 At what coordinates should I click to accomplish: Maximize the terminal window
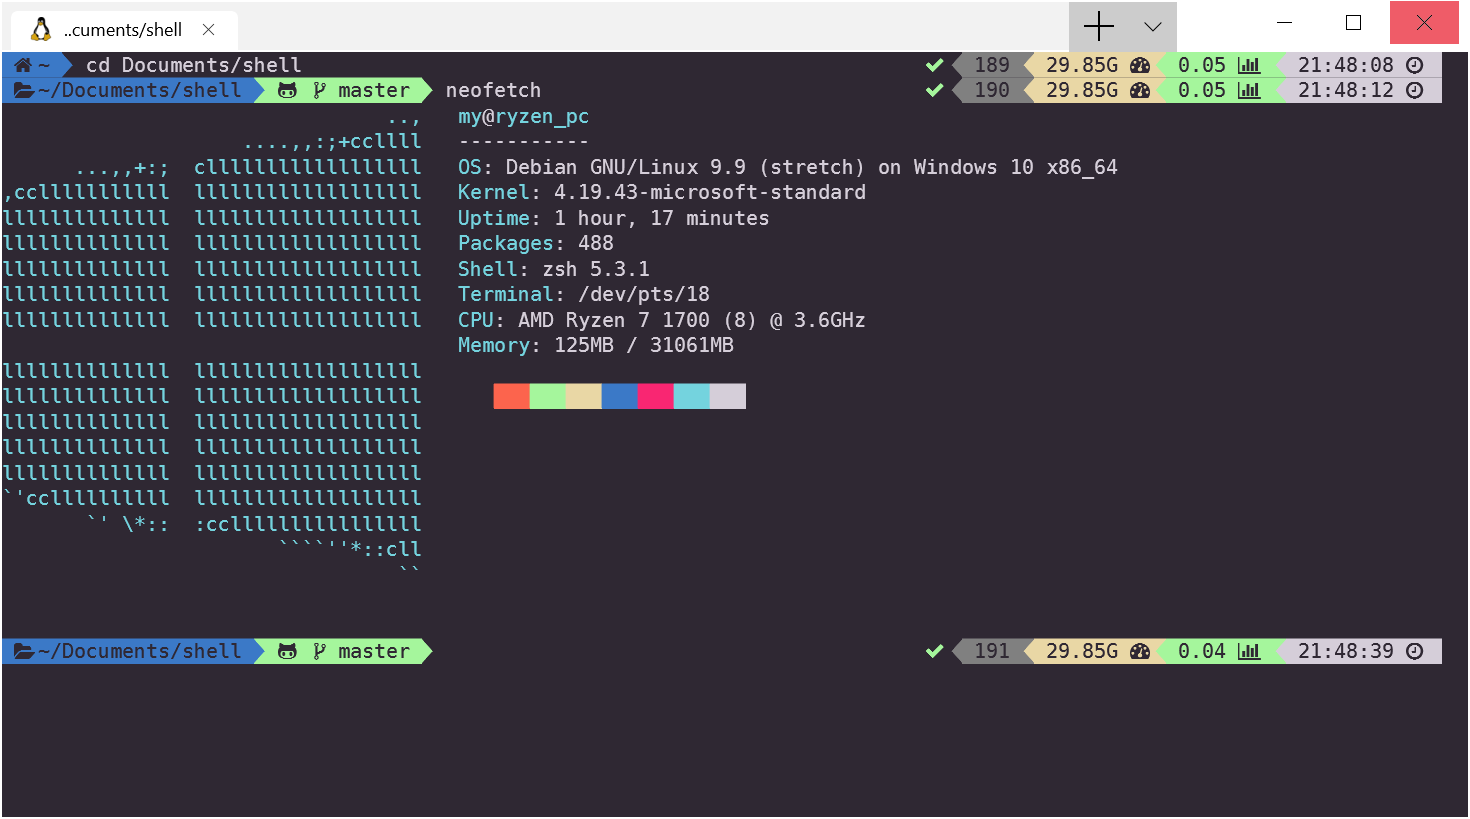pyautogui.click(x=1354, y=22)
